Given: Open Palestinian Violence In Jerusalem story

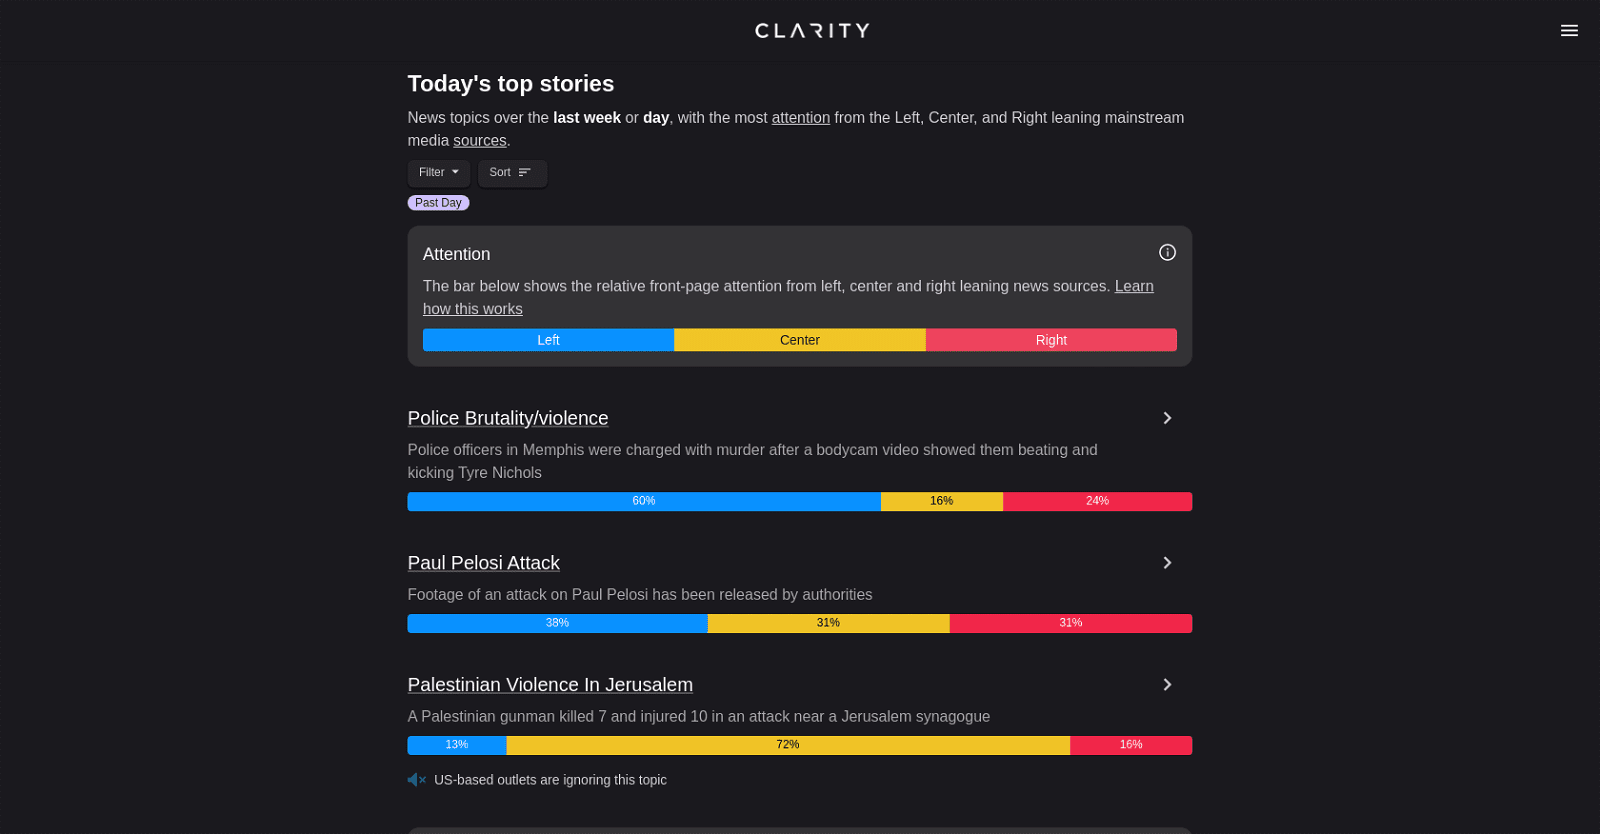Looking at the screenshot, I should (x=549, y=685).
